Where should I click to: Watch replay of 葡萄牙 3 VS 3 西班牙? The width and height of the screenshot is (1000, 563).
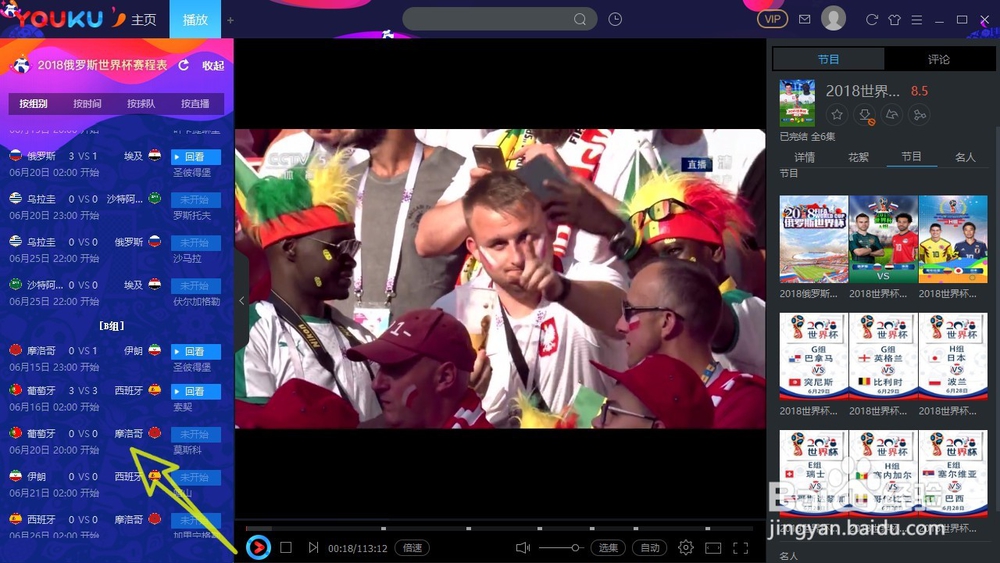point(196,391)
